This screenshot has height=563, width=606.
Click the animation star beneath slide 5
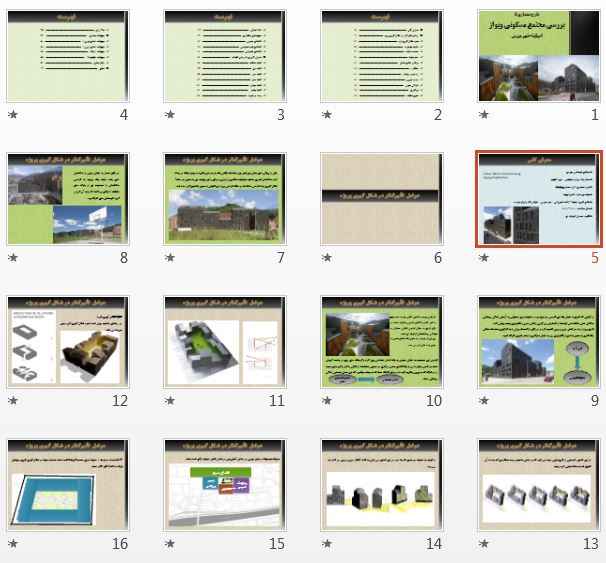point(484,258)
